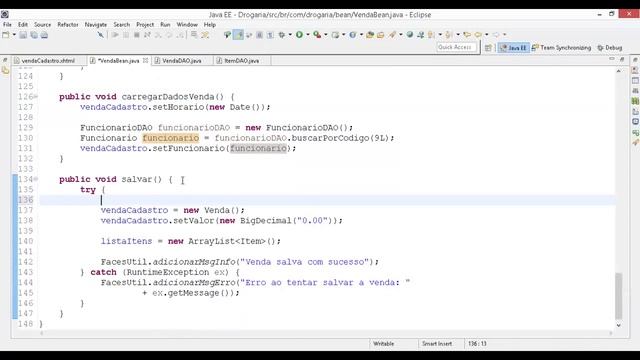
Task: Open the External Tools dropdown arrow
Action: click(326, 35)
